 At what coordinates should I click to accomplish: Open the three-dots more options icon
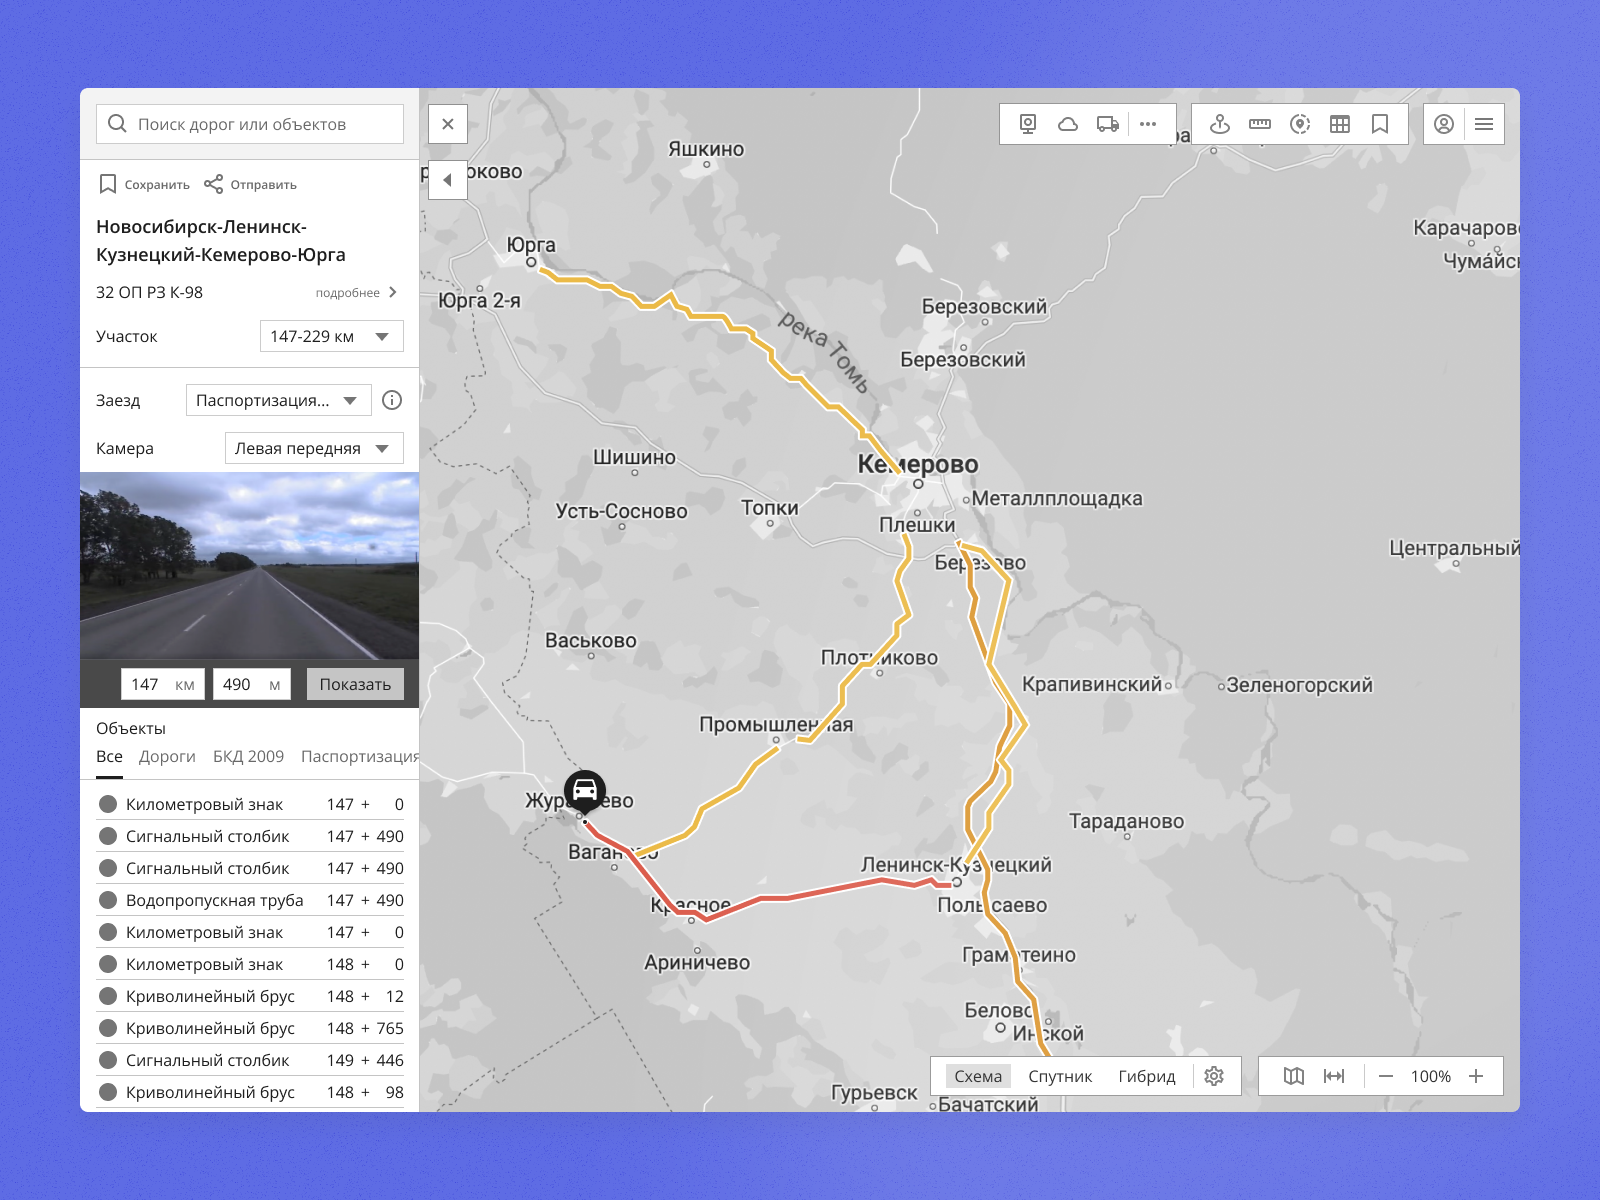coord(1148,124)
